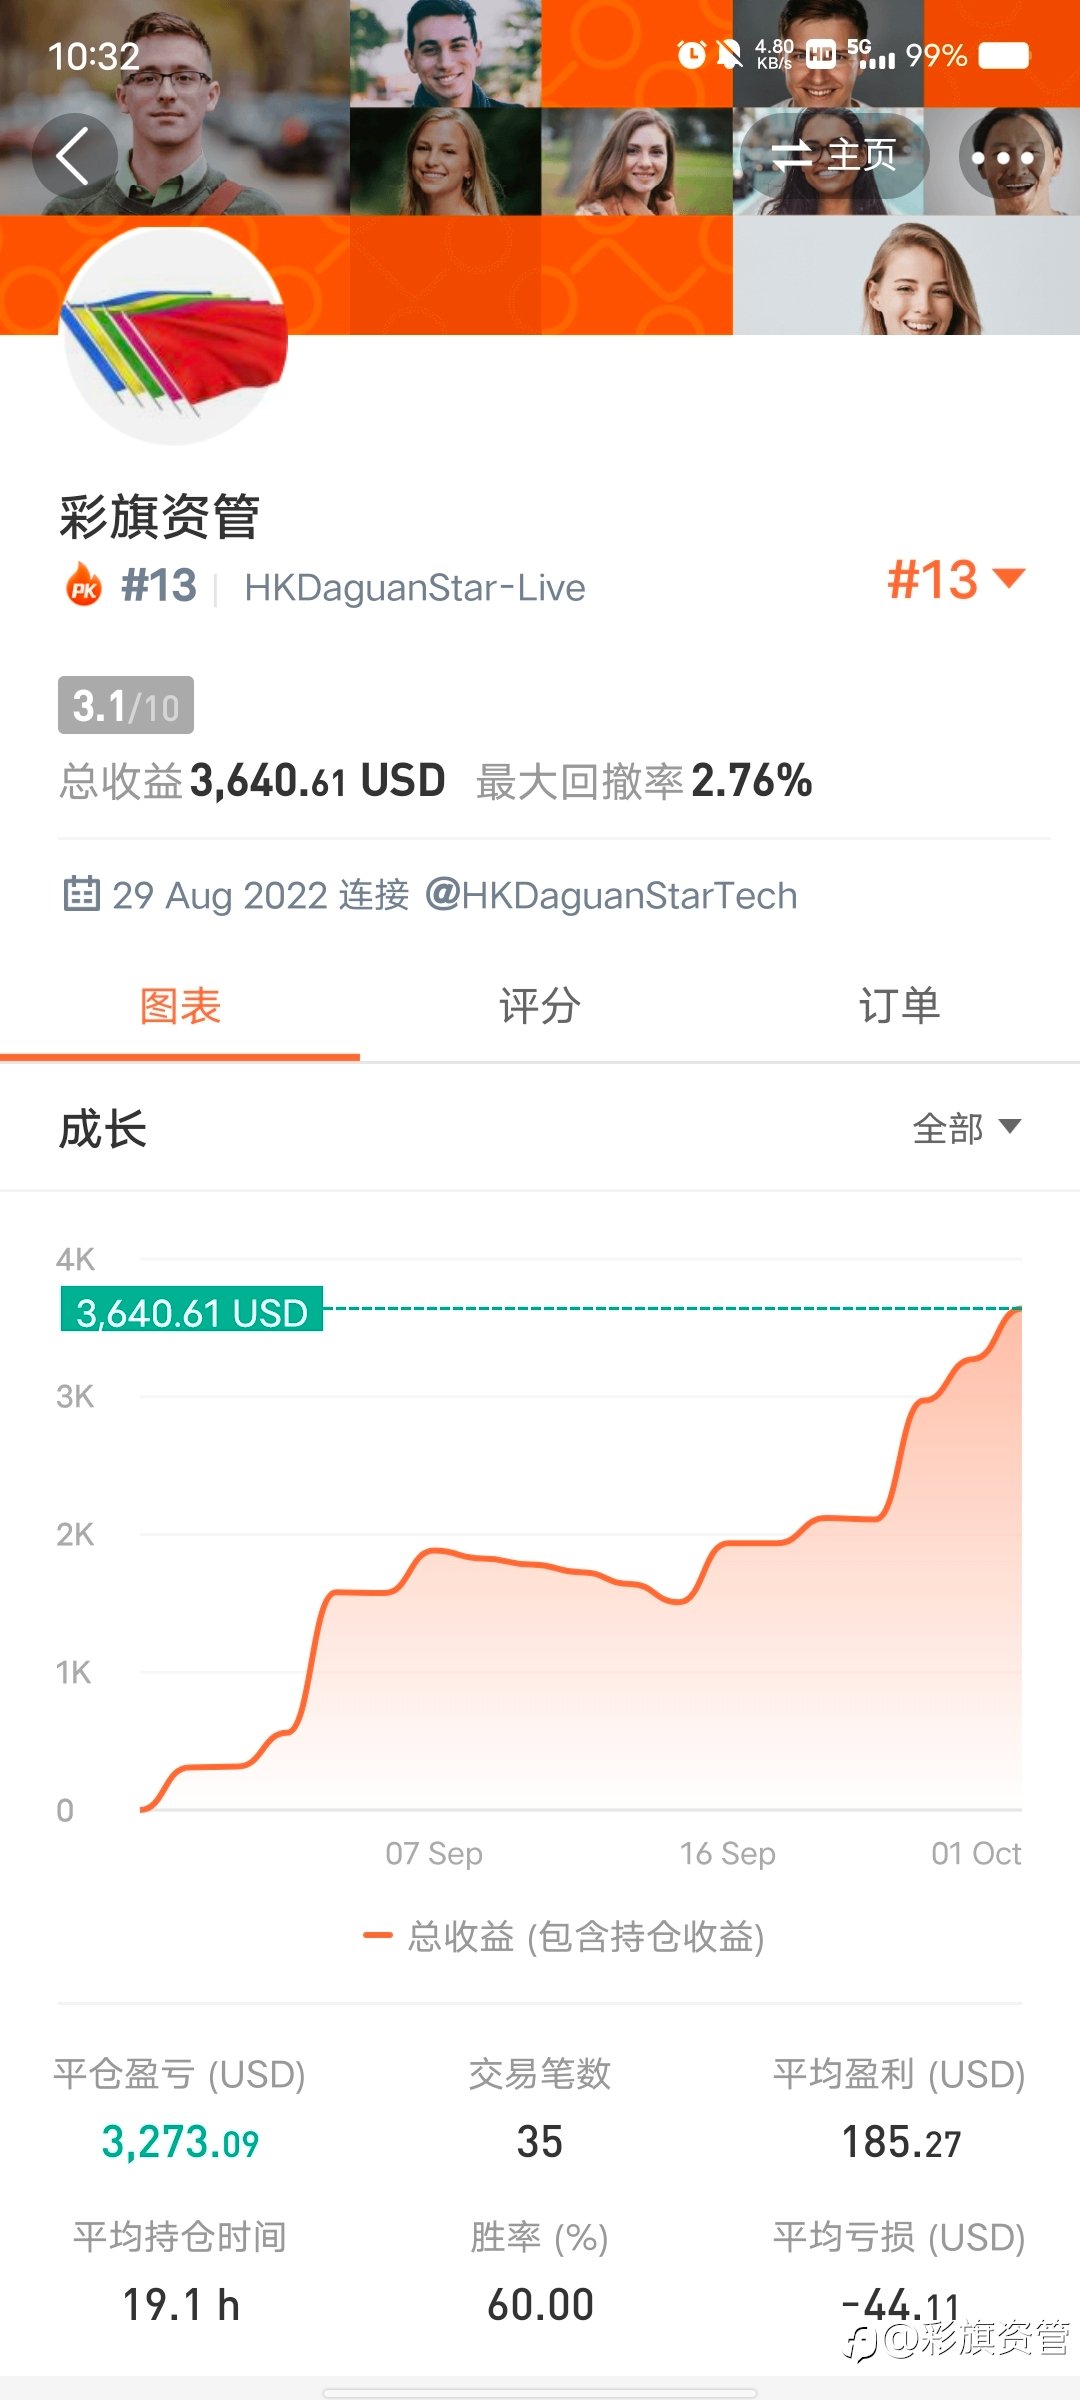
Task: Tap the alarm clock status bar icon
Action: (x=691, y=55)
